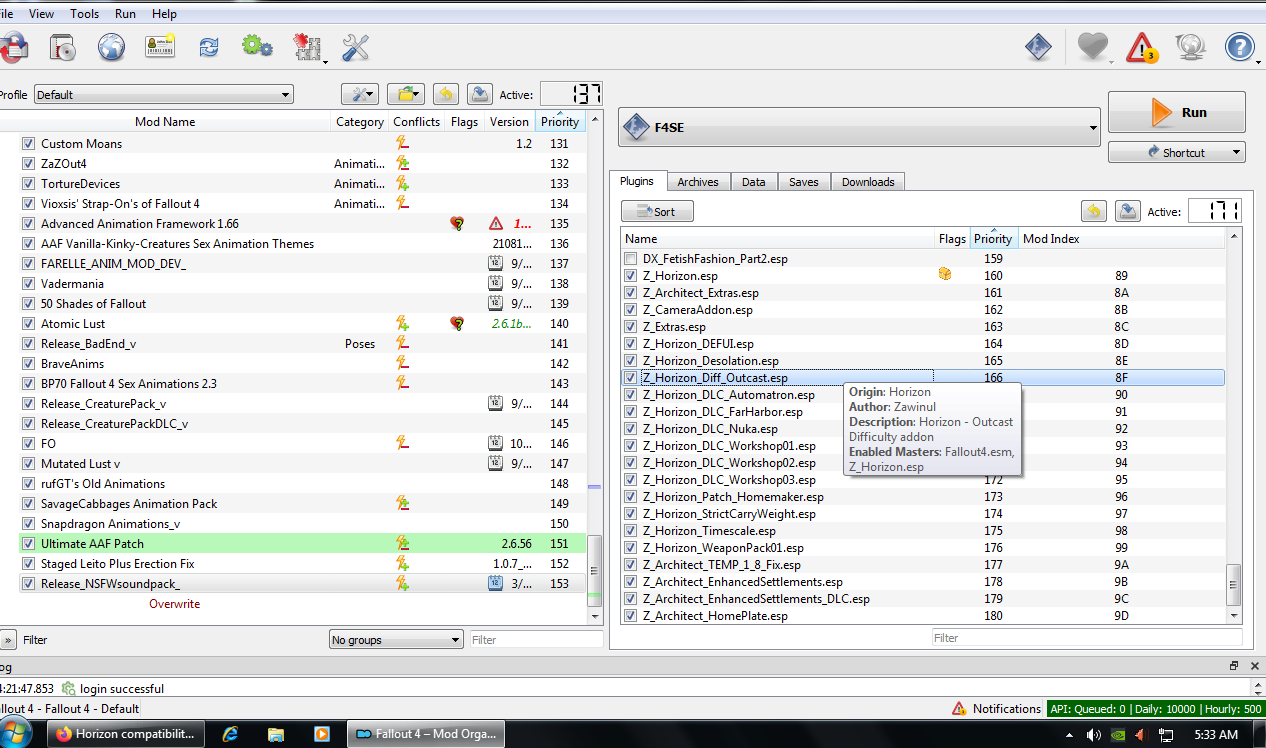
Task: Open the Help question mark icon
Action: pos(1239,47)
